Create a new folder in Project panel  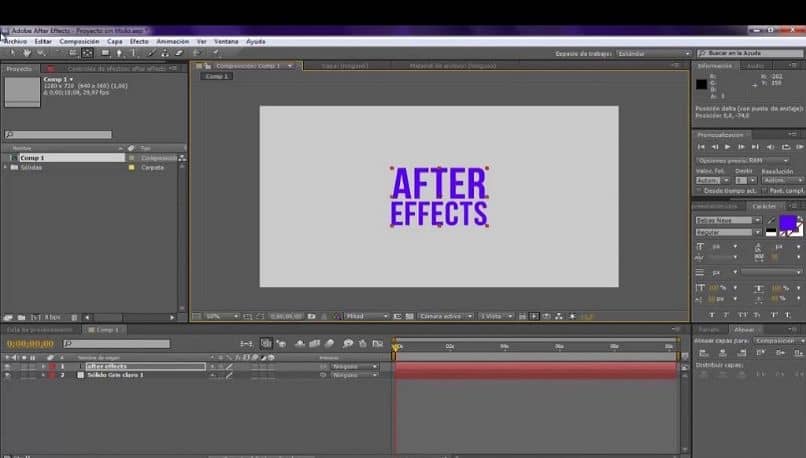click(22, 318)
